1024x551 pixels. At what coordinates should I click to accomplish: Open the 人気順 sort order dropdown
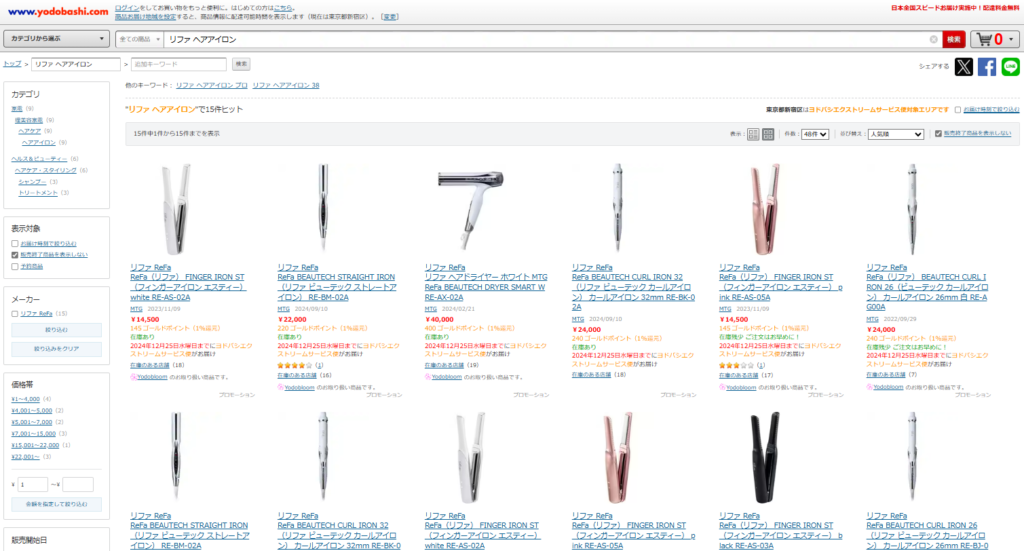click(895, 134)
